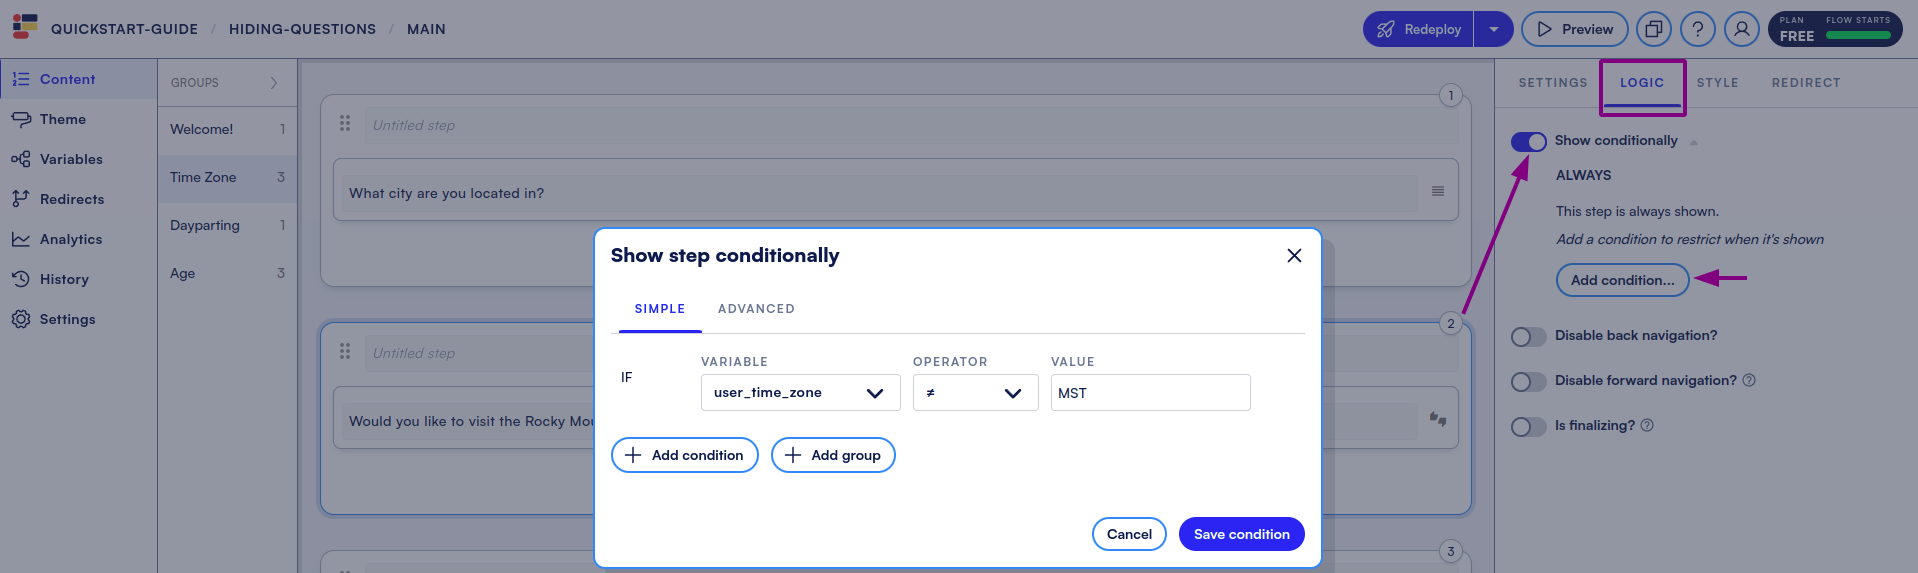Click the MST value input field
The height and width of the screenshot is (573, 1918).
click(x=1150, y=393)
